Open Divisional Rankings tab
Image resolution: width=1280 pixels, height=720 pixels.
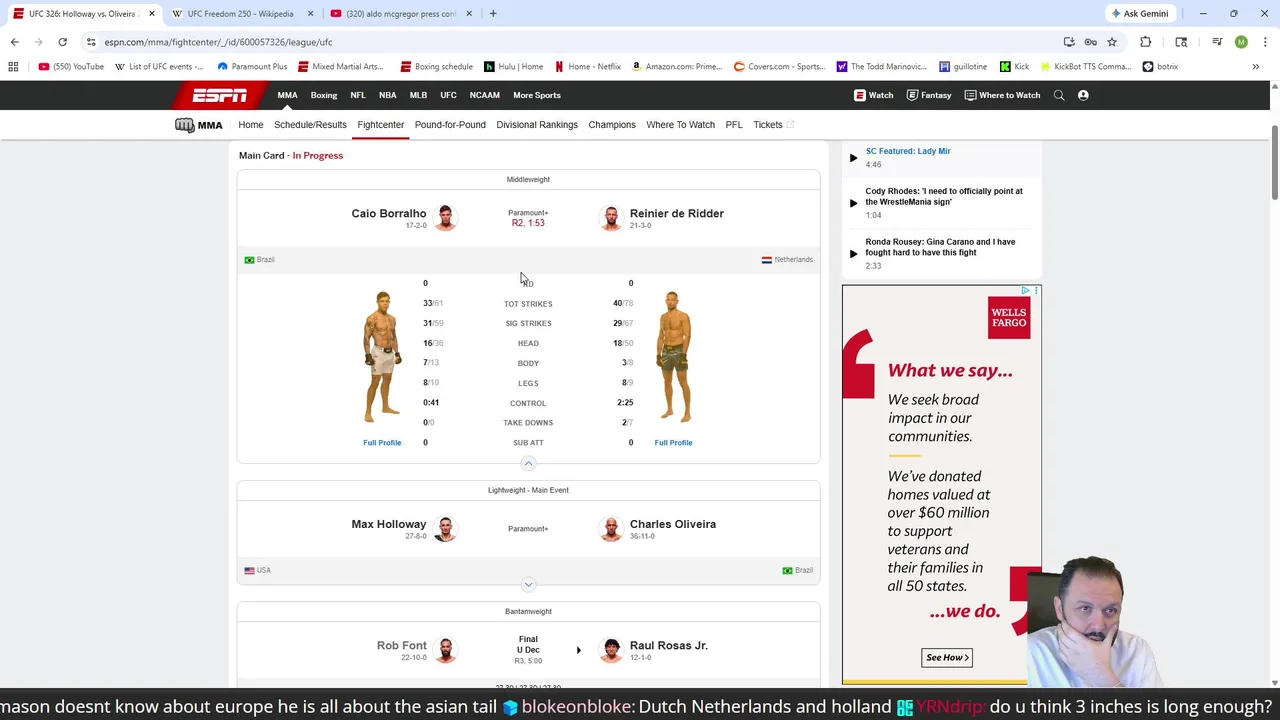tap(537, 125)
